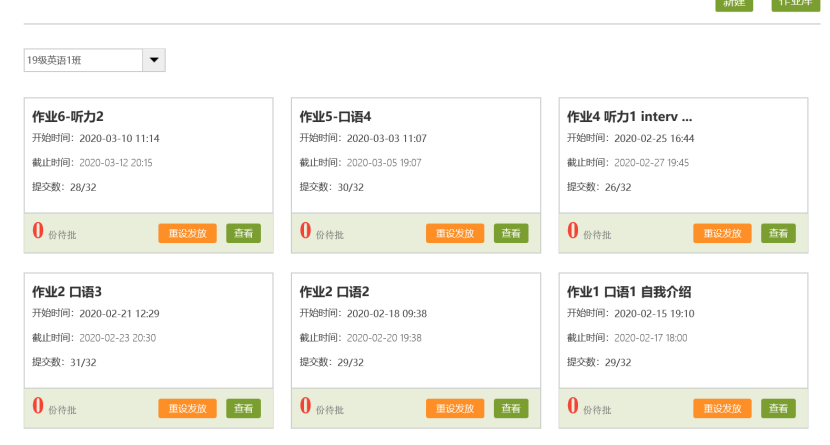Image resolution: width=830 pixels, height=445 pixels.
Task: Click the 作业1 口语1 自我介绍 card title
Action: (629, 292)
